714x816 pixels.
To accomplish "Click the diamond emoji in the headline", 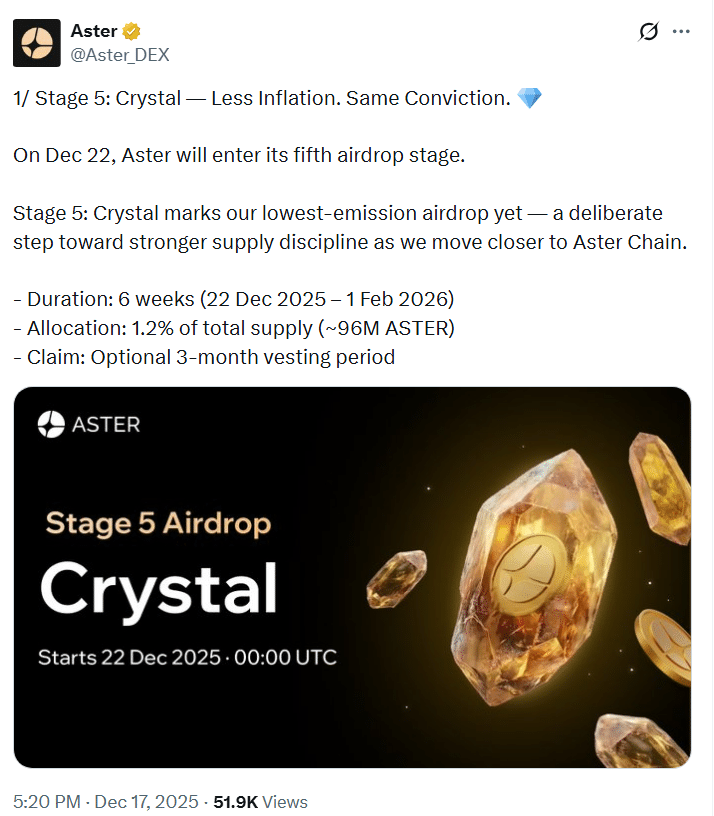I will (x=529, y=97).
